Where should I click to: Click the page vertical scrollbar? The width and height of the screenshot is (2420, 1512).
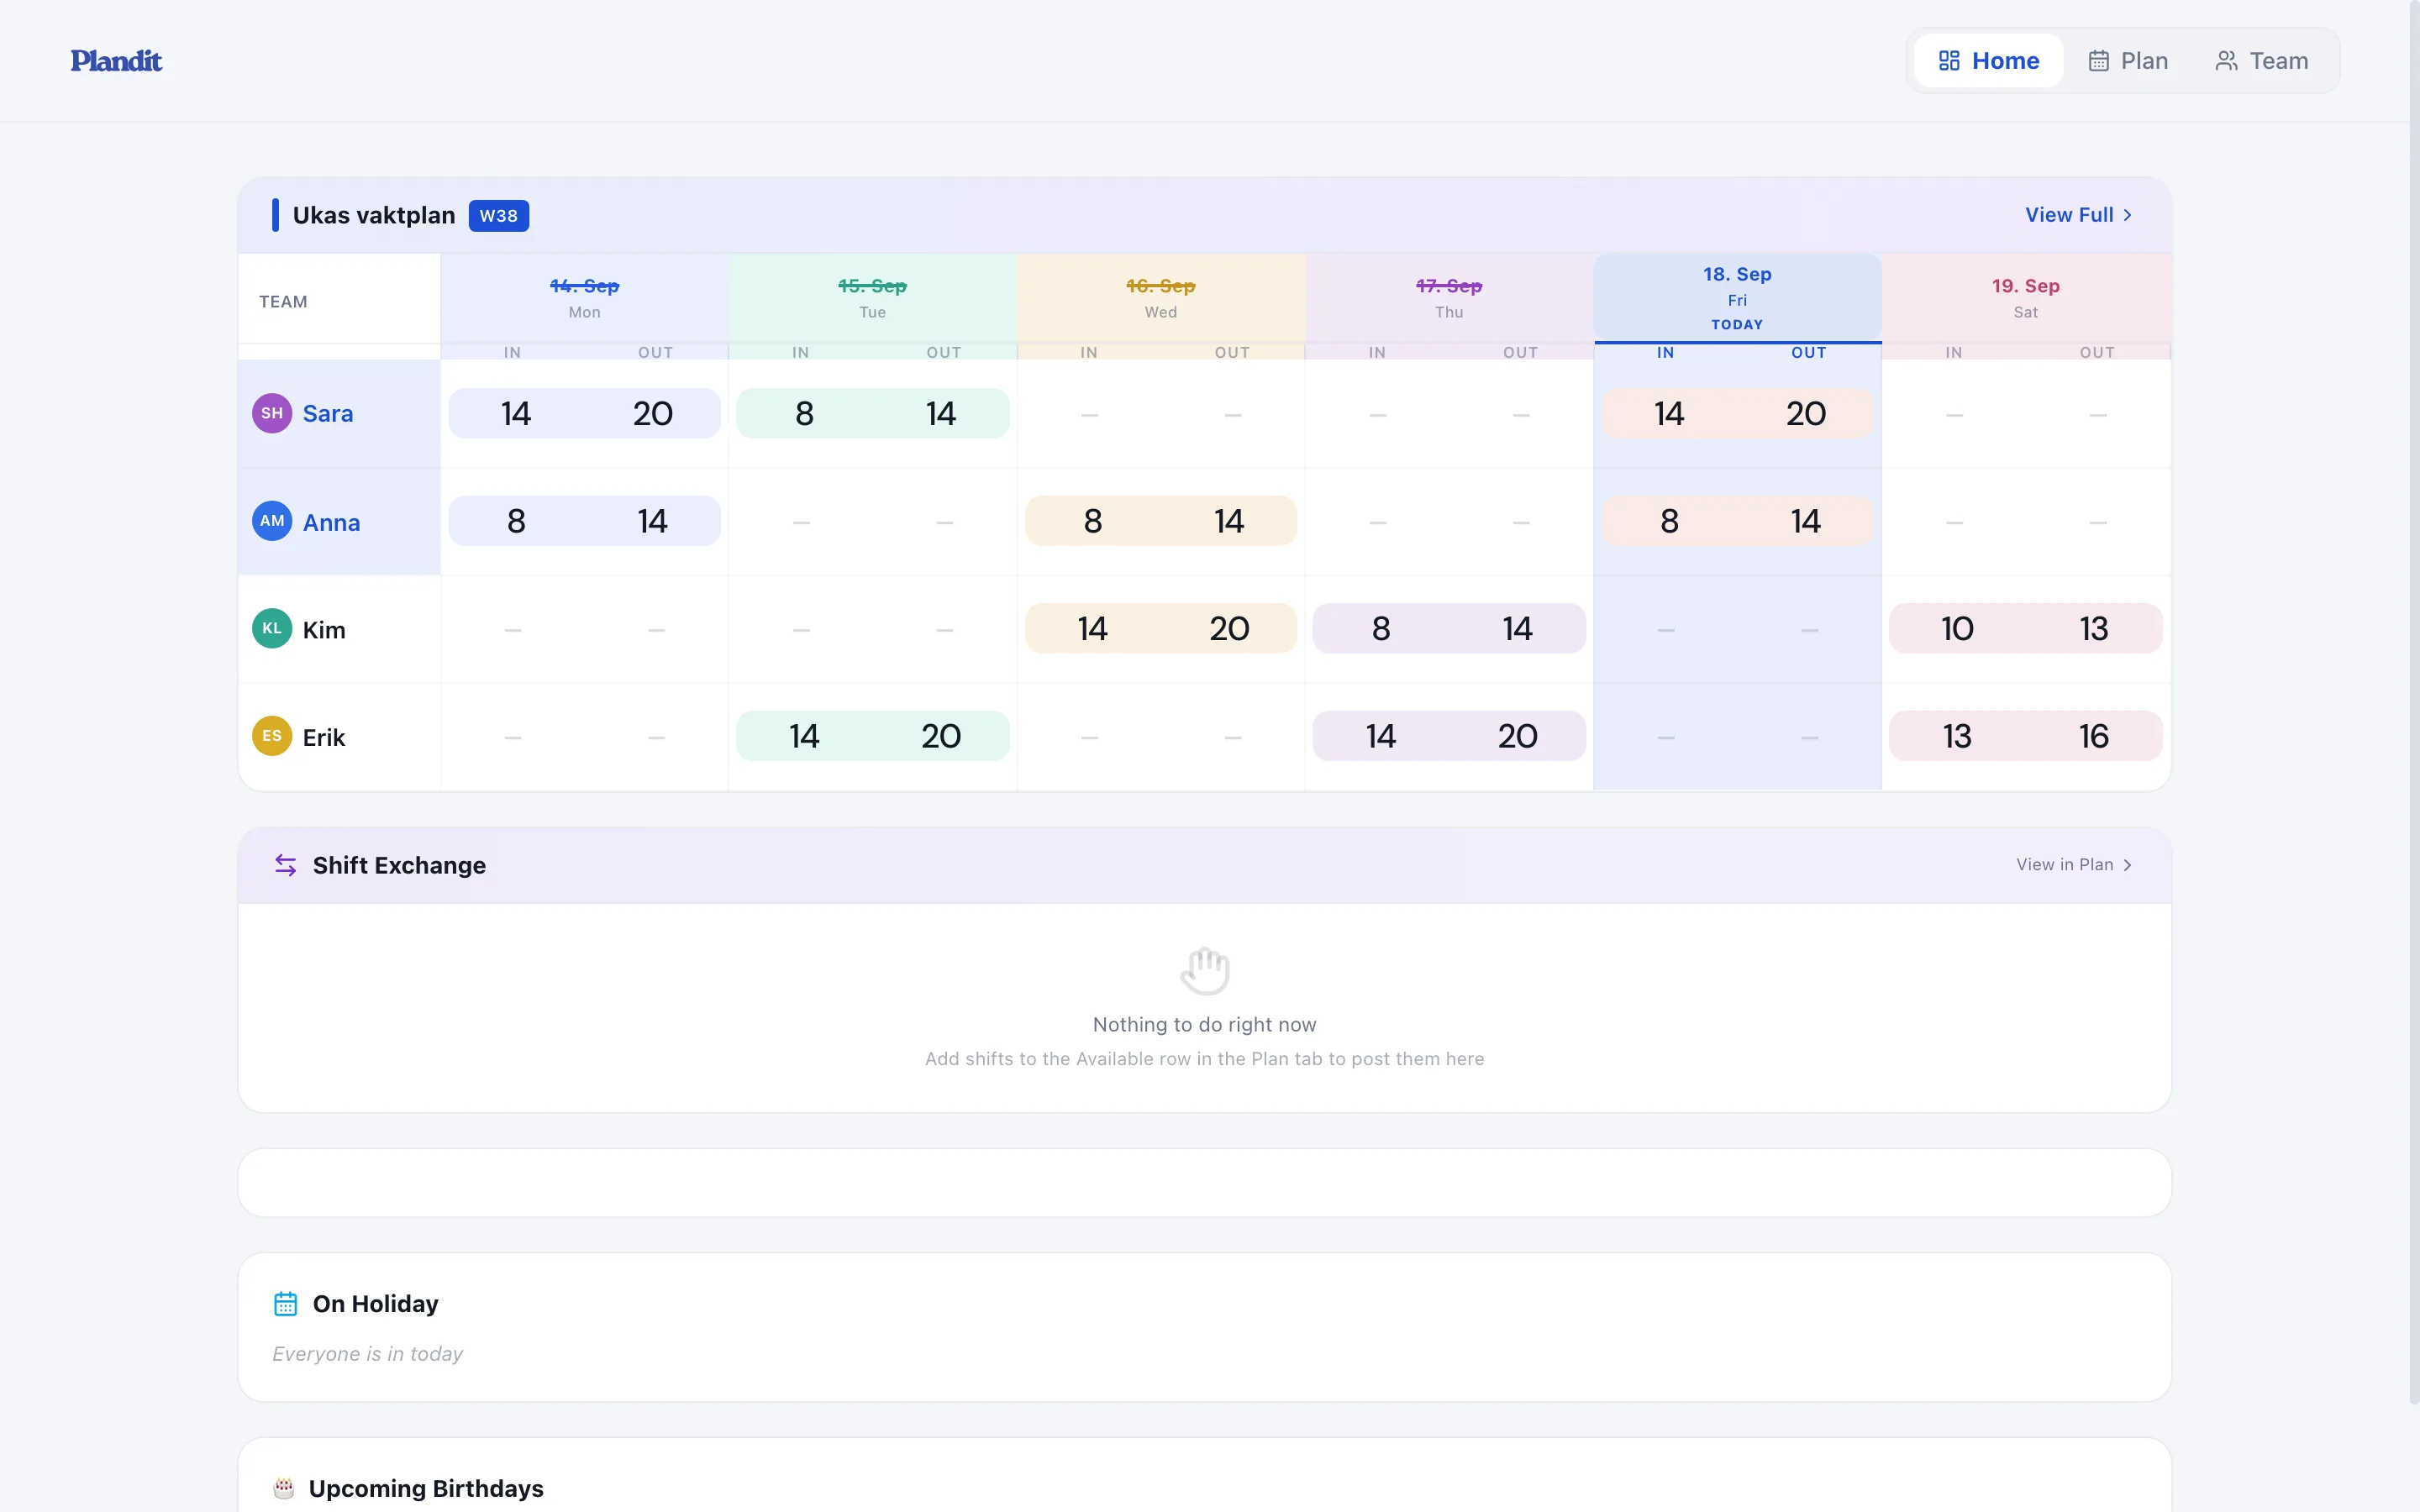2414,700
